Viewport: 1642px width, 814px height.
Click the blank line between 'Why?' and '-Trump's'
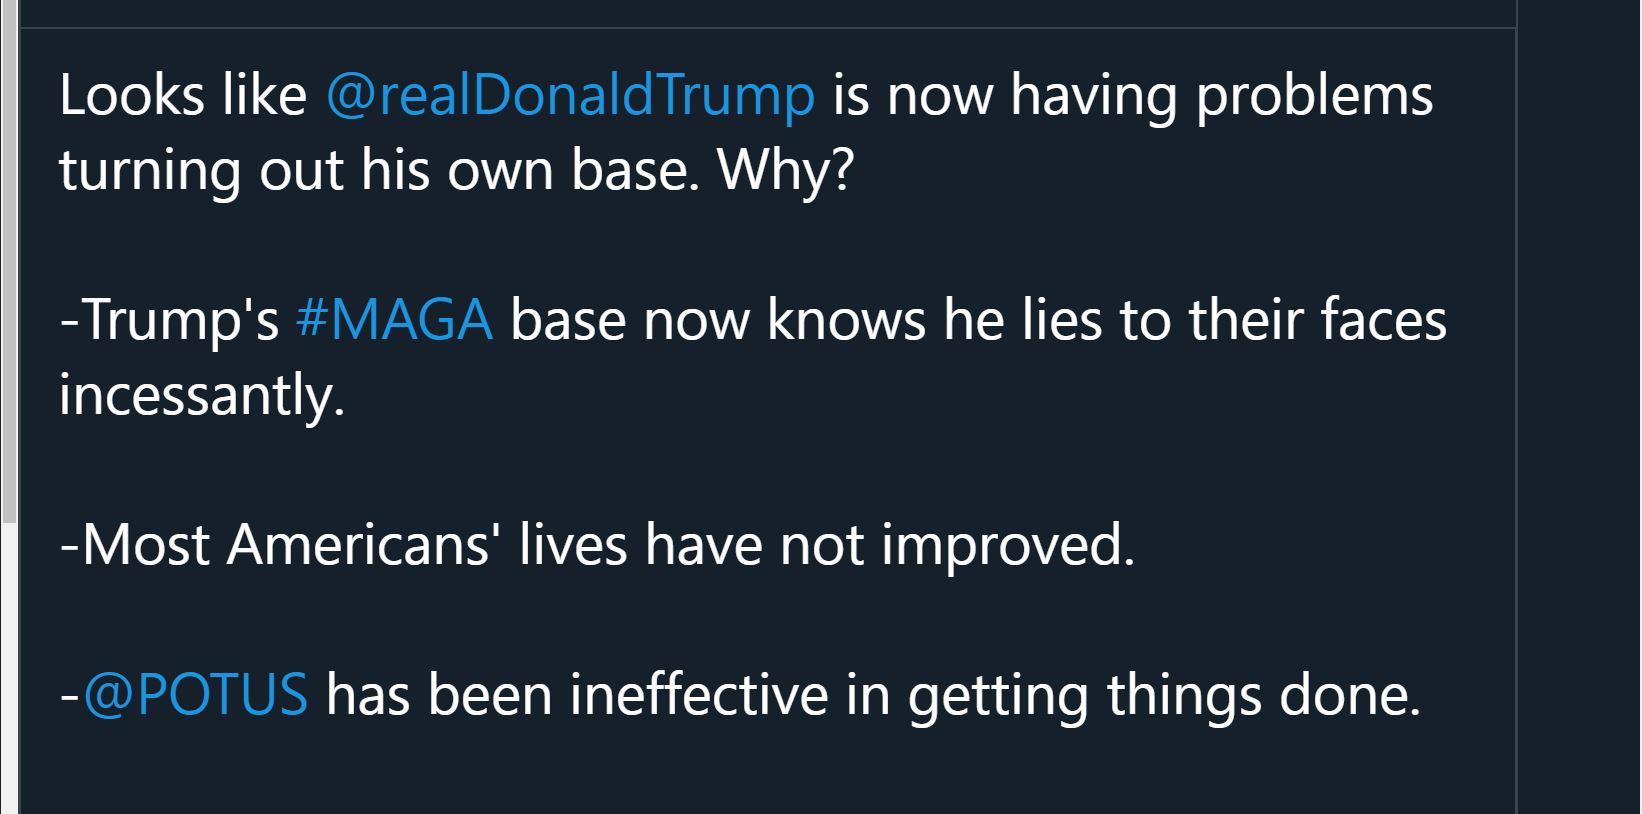pyautogui.click(x=768, y=246)
